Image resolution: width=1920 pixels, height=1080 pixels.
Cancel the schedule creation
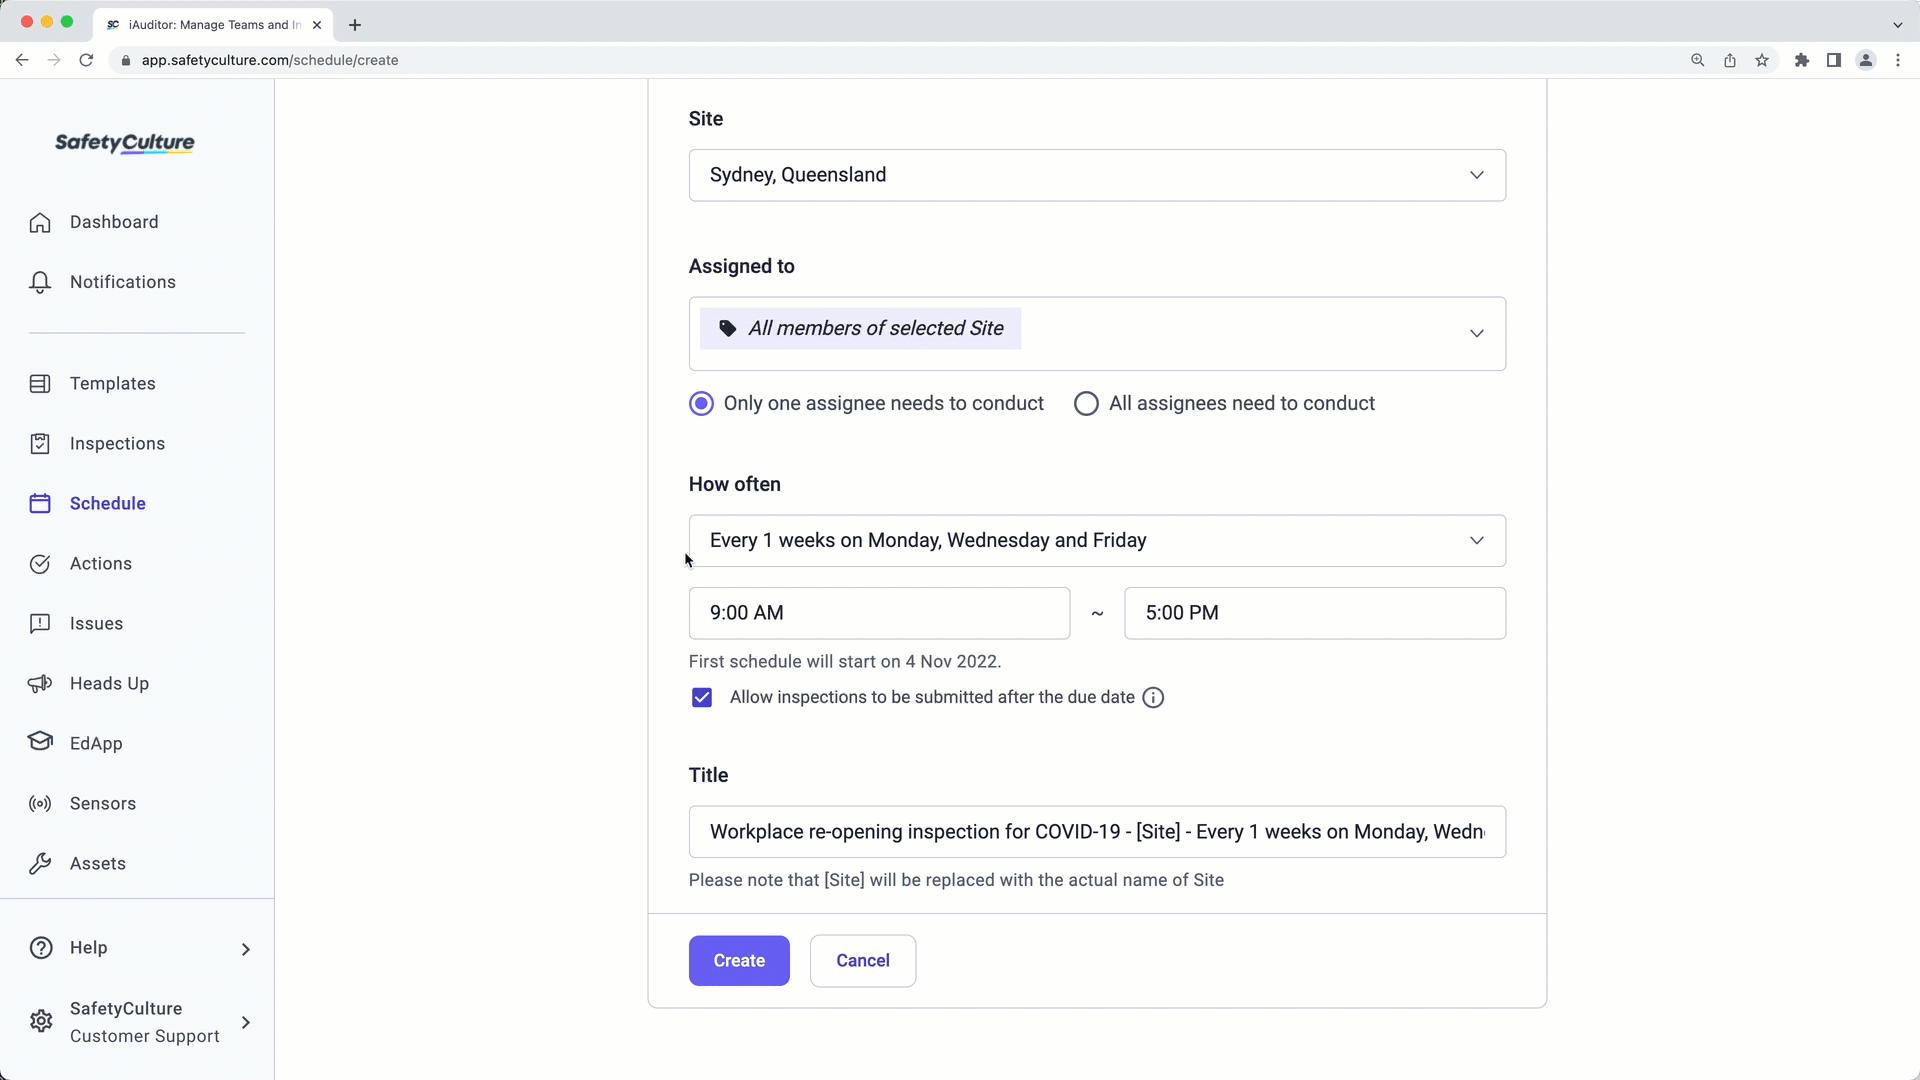862,960
